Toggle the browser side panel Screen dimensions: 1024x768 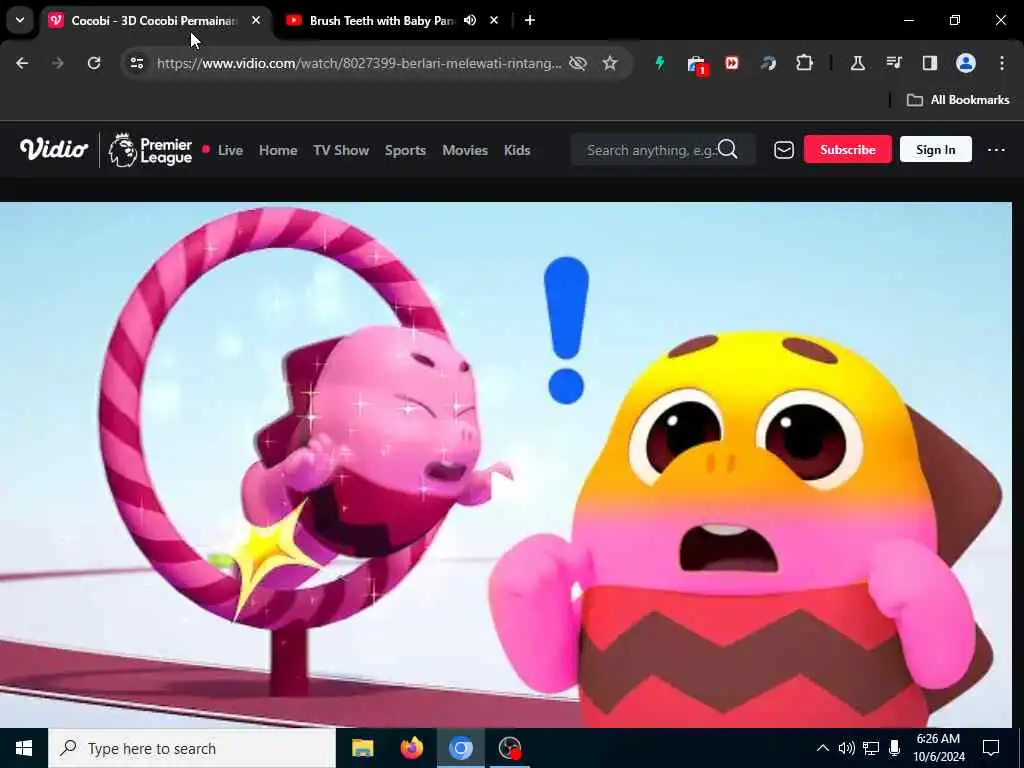pos(930,63)
